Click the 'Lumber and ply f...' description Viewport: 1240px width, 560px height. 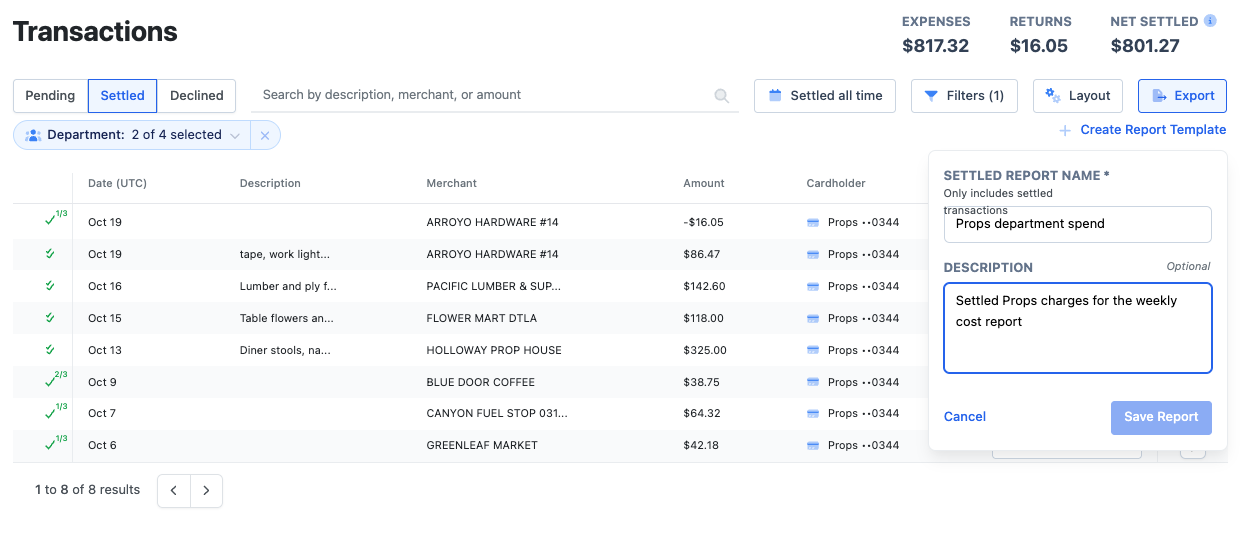tap(288, 286)
